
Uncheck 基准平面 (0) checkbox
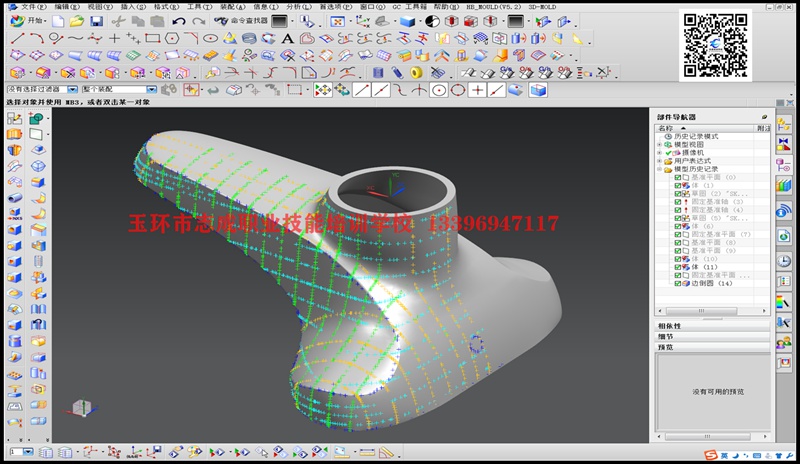point(678,177)
